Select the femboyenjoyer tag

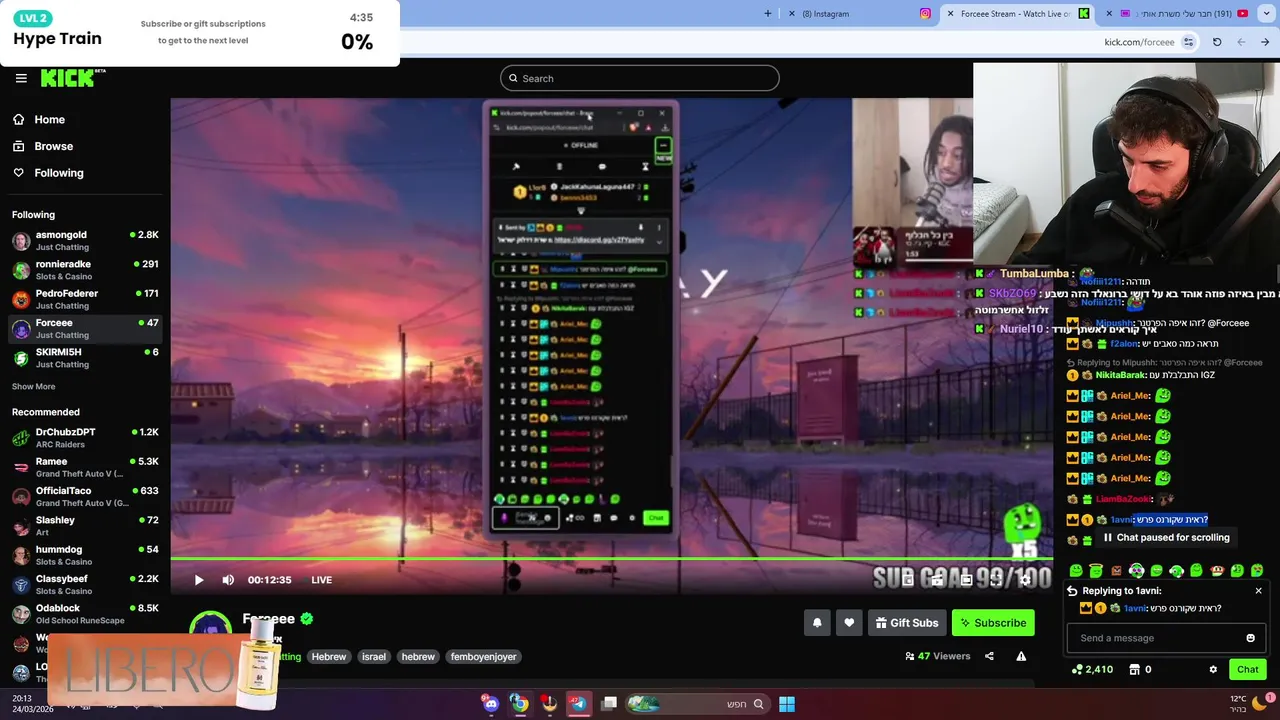[x=484, y=657]
